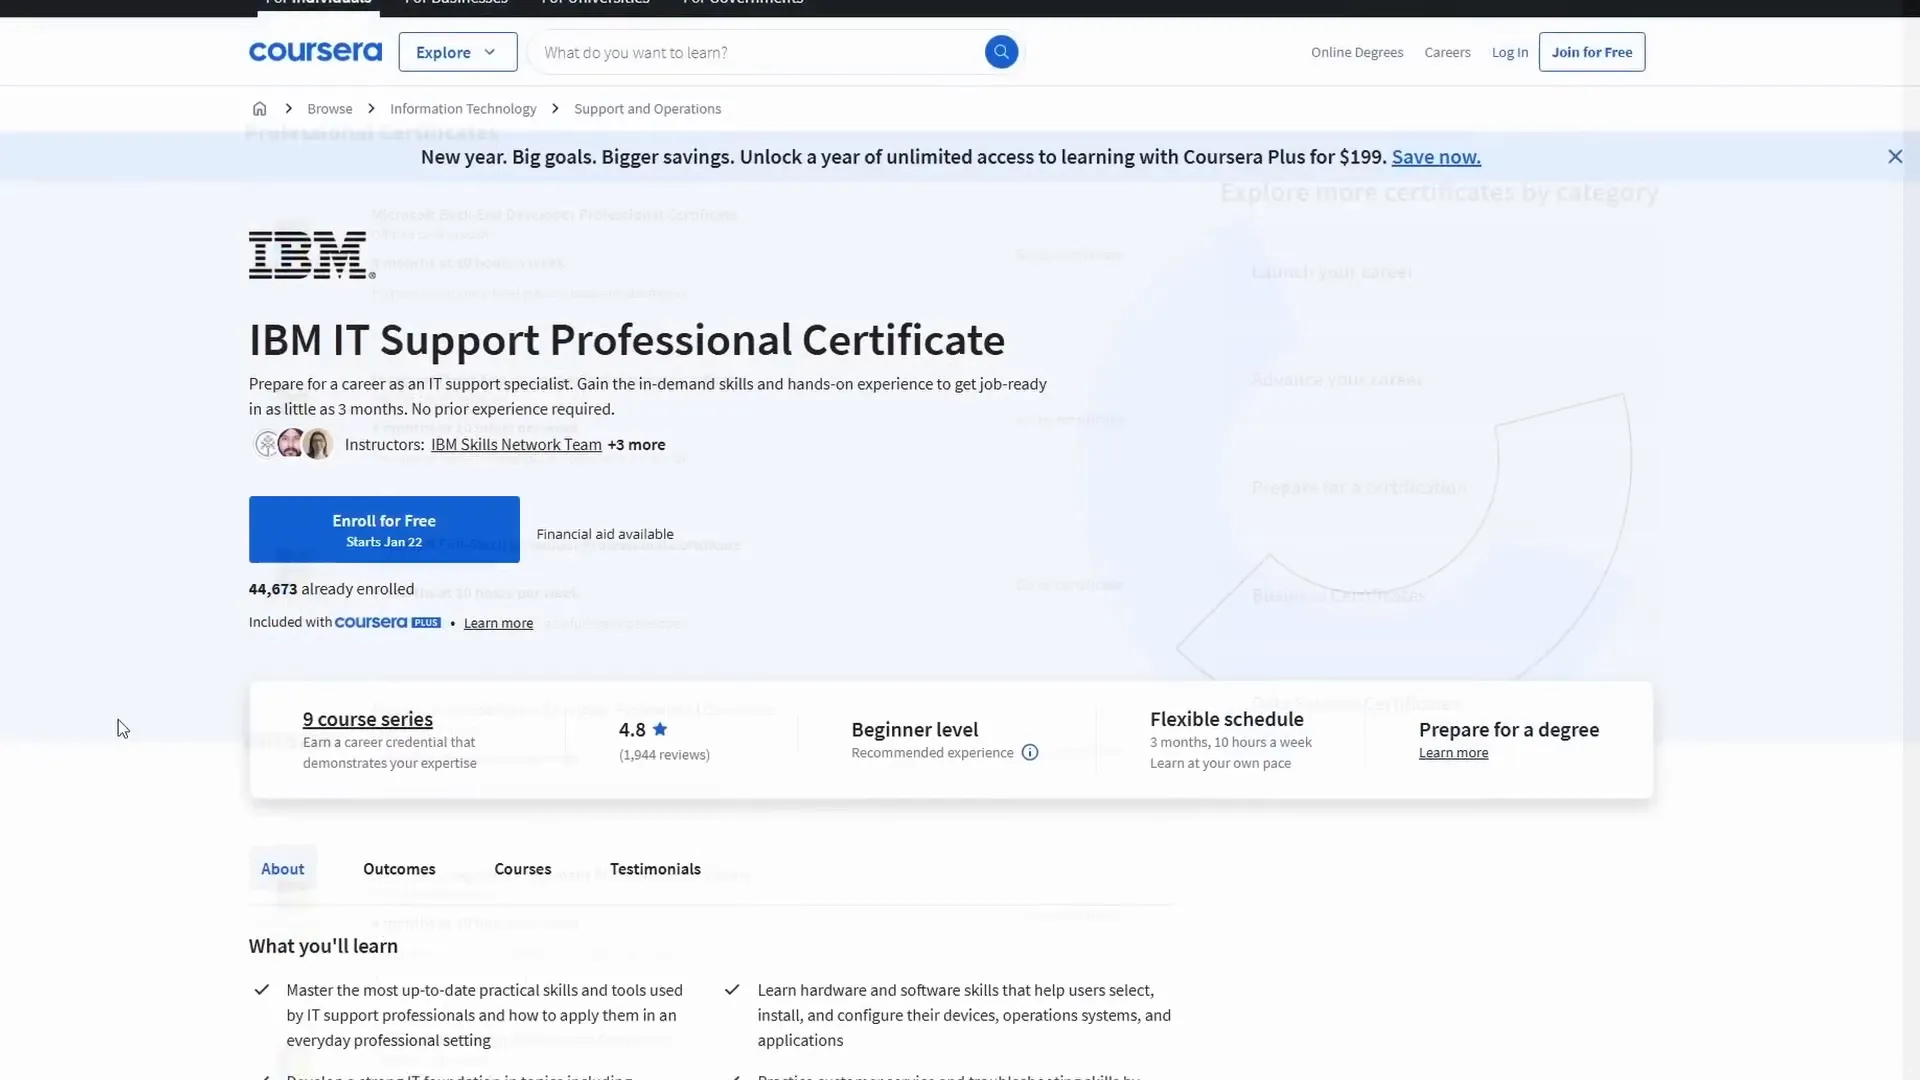
Task: Click the 44,673 already enrolled text
Action: [331, 589]
